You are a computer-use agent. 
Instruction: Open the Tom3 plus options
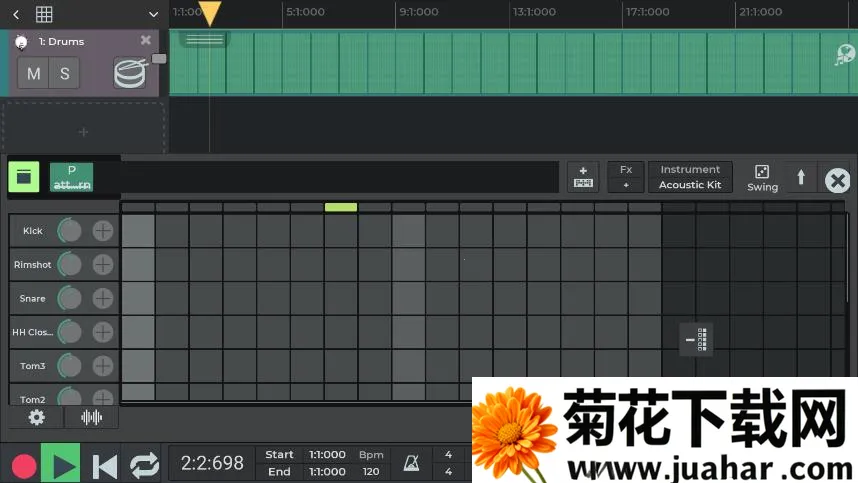[x=102, y=366]
